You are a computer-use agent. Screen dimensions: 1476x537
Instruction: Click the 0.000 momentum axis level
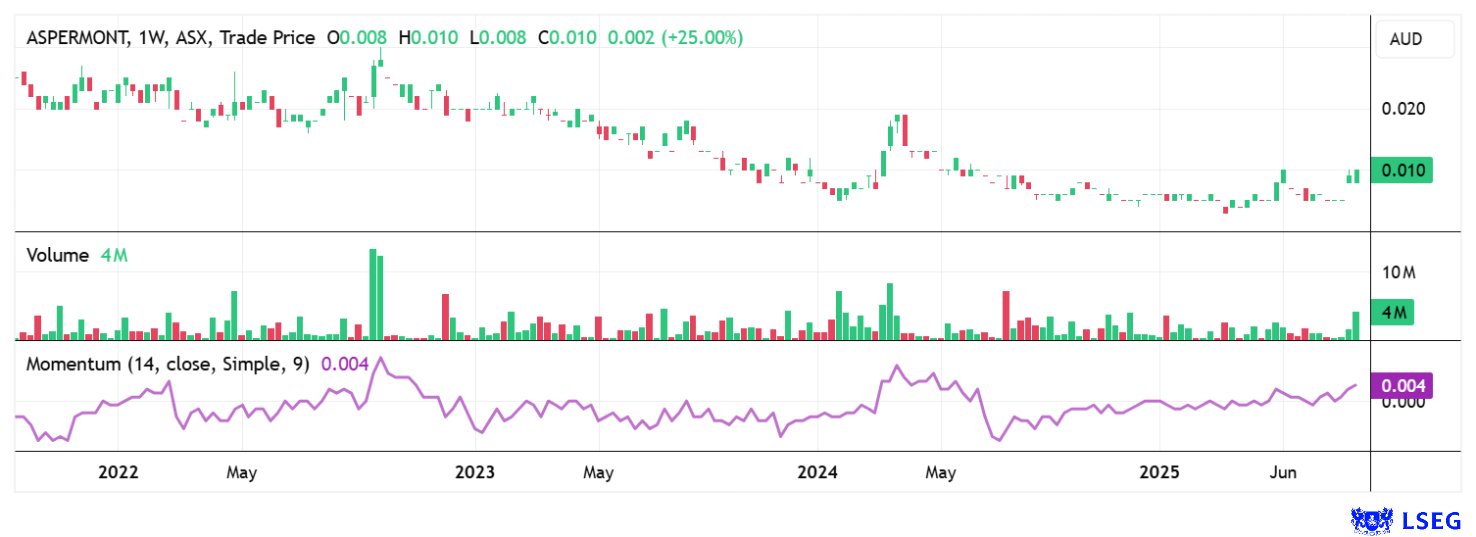click(1402, 402)
